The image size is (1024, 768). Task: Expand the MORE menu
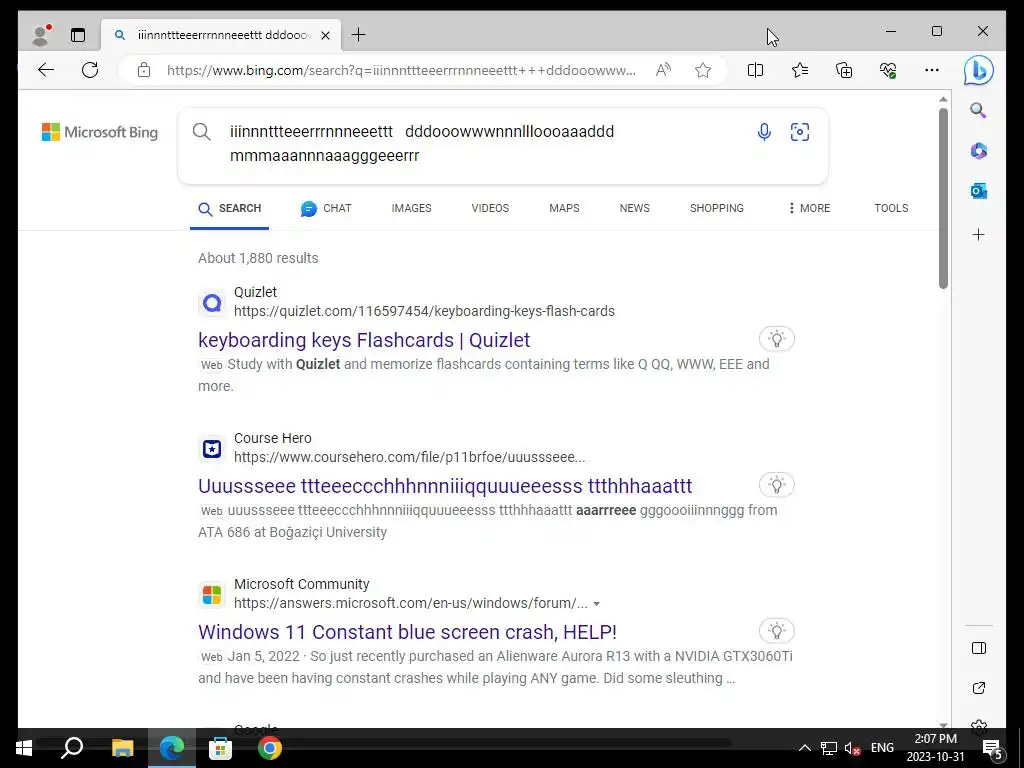tap(809, 208)
